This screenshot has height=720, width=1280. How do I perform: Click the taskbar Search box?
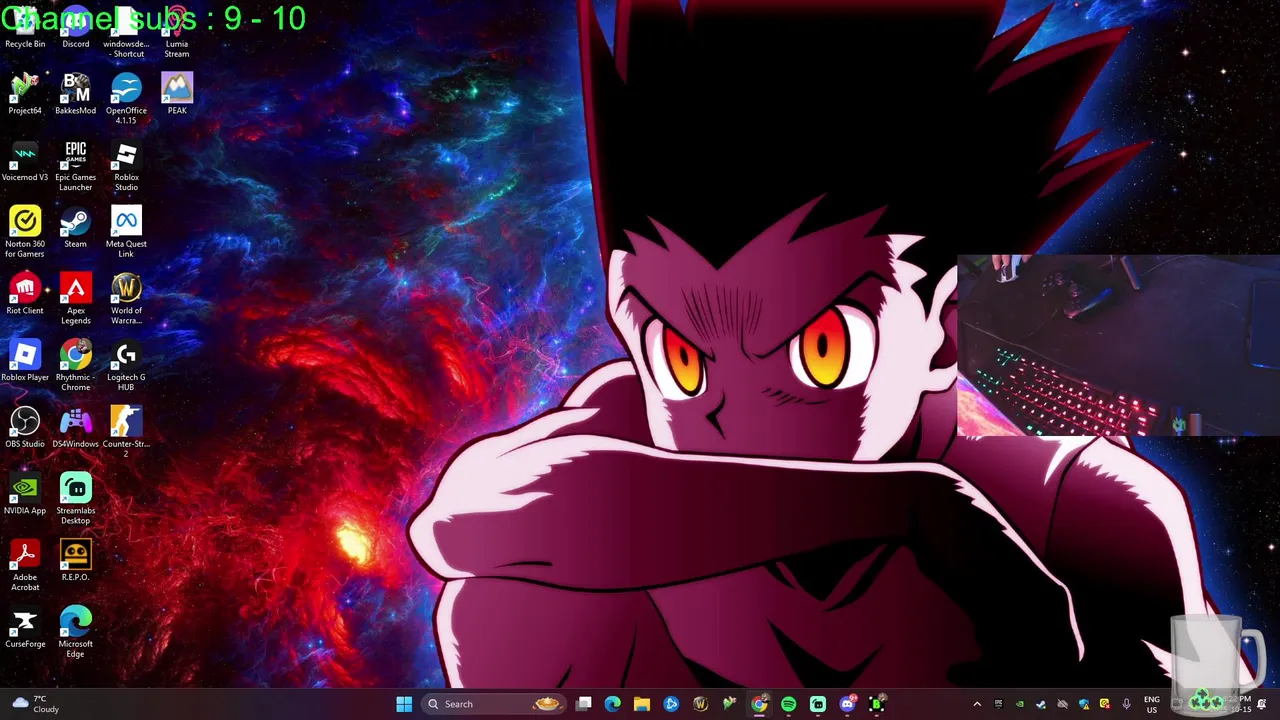(495, 704)
